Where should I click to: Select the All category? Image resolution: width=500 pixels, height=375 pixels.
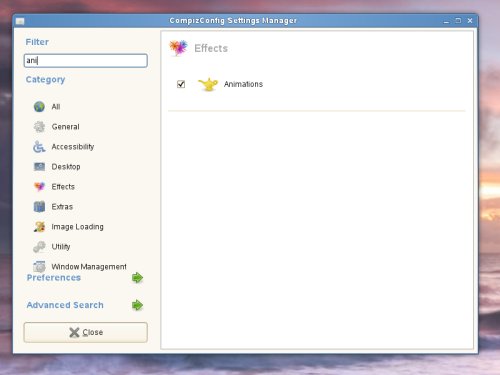click(x=56, y=107)
